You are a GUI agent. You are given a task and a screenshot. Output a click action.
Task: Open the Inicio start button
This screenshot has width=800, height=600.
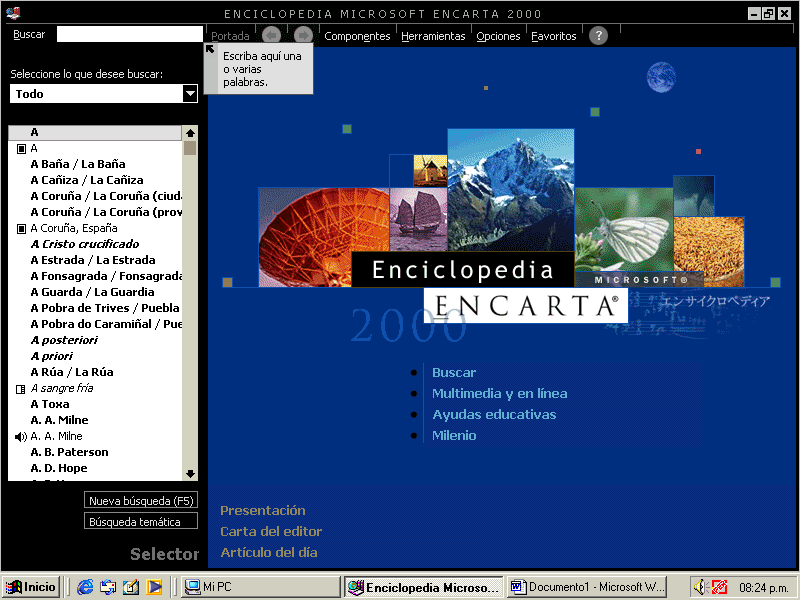[x=32, y=587]
